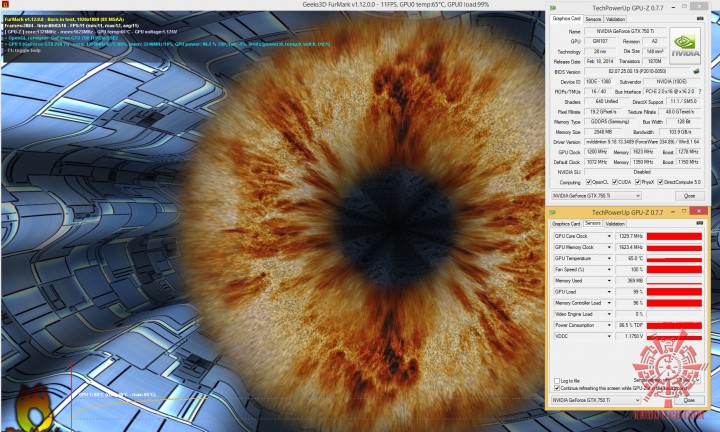Image resolution: width=720 pixels, height=432 pixels.
Task: Click the 1329.7 MHz core clock reading
Action: pos(629,236)
